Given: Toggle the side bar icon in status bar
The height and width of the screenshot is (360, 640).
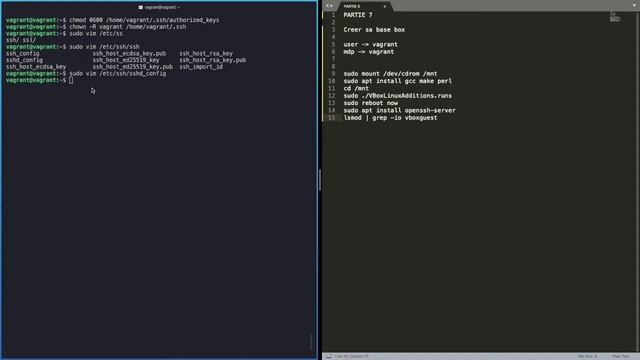Looking at the screenshot, I should [329, 356].
